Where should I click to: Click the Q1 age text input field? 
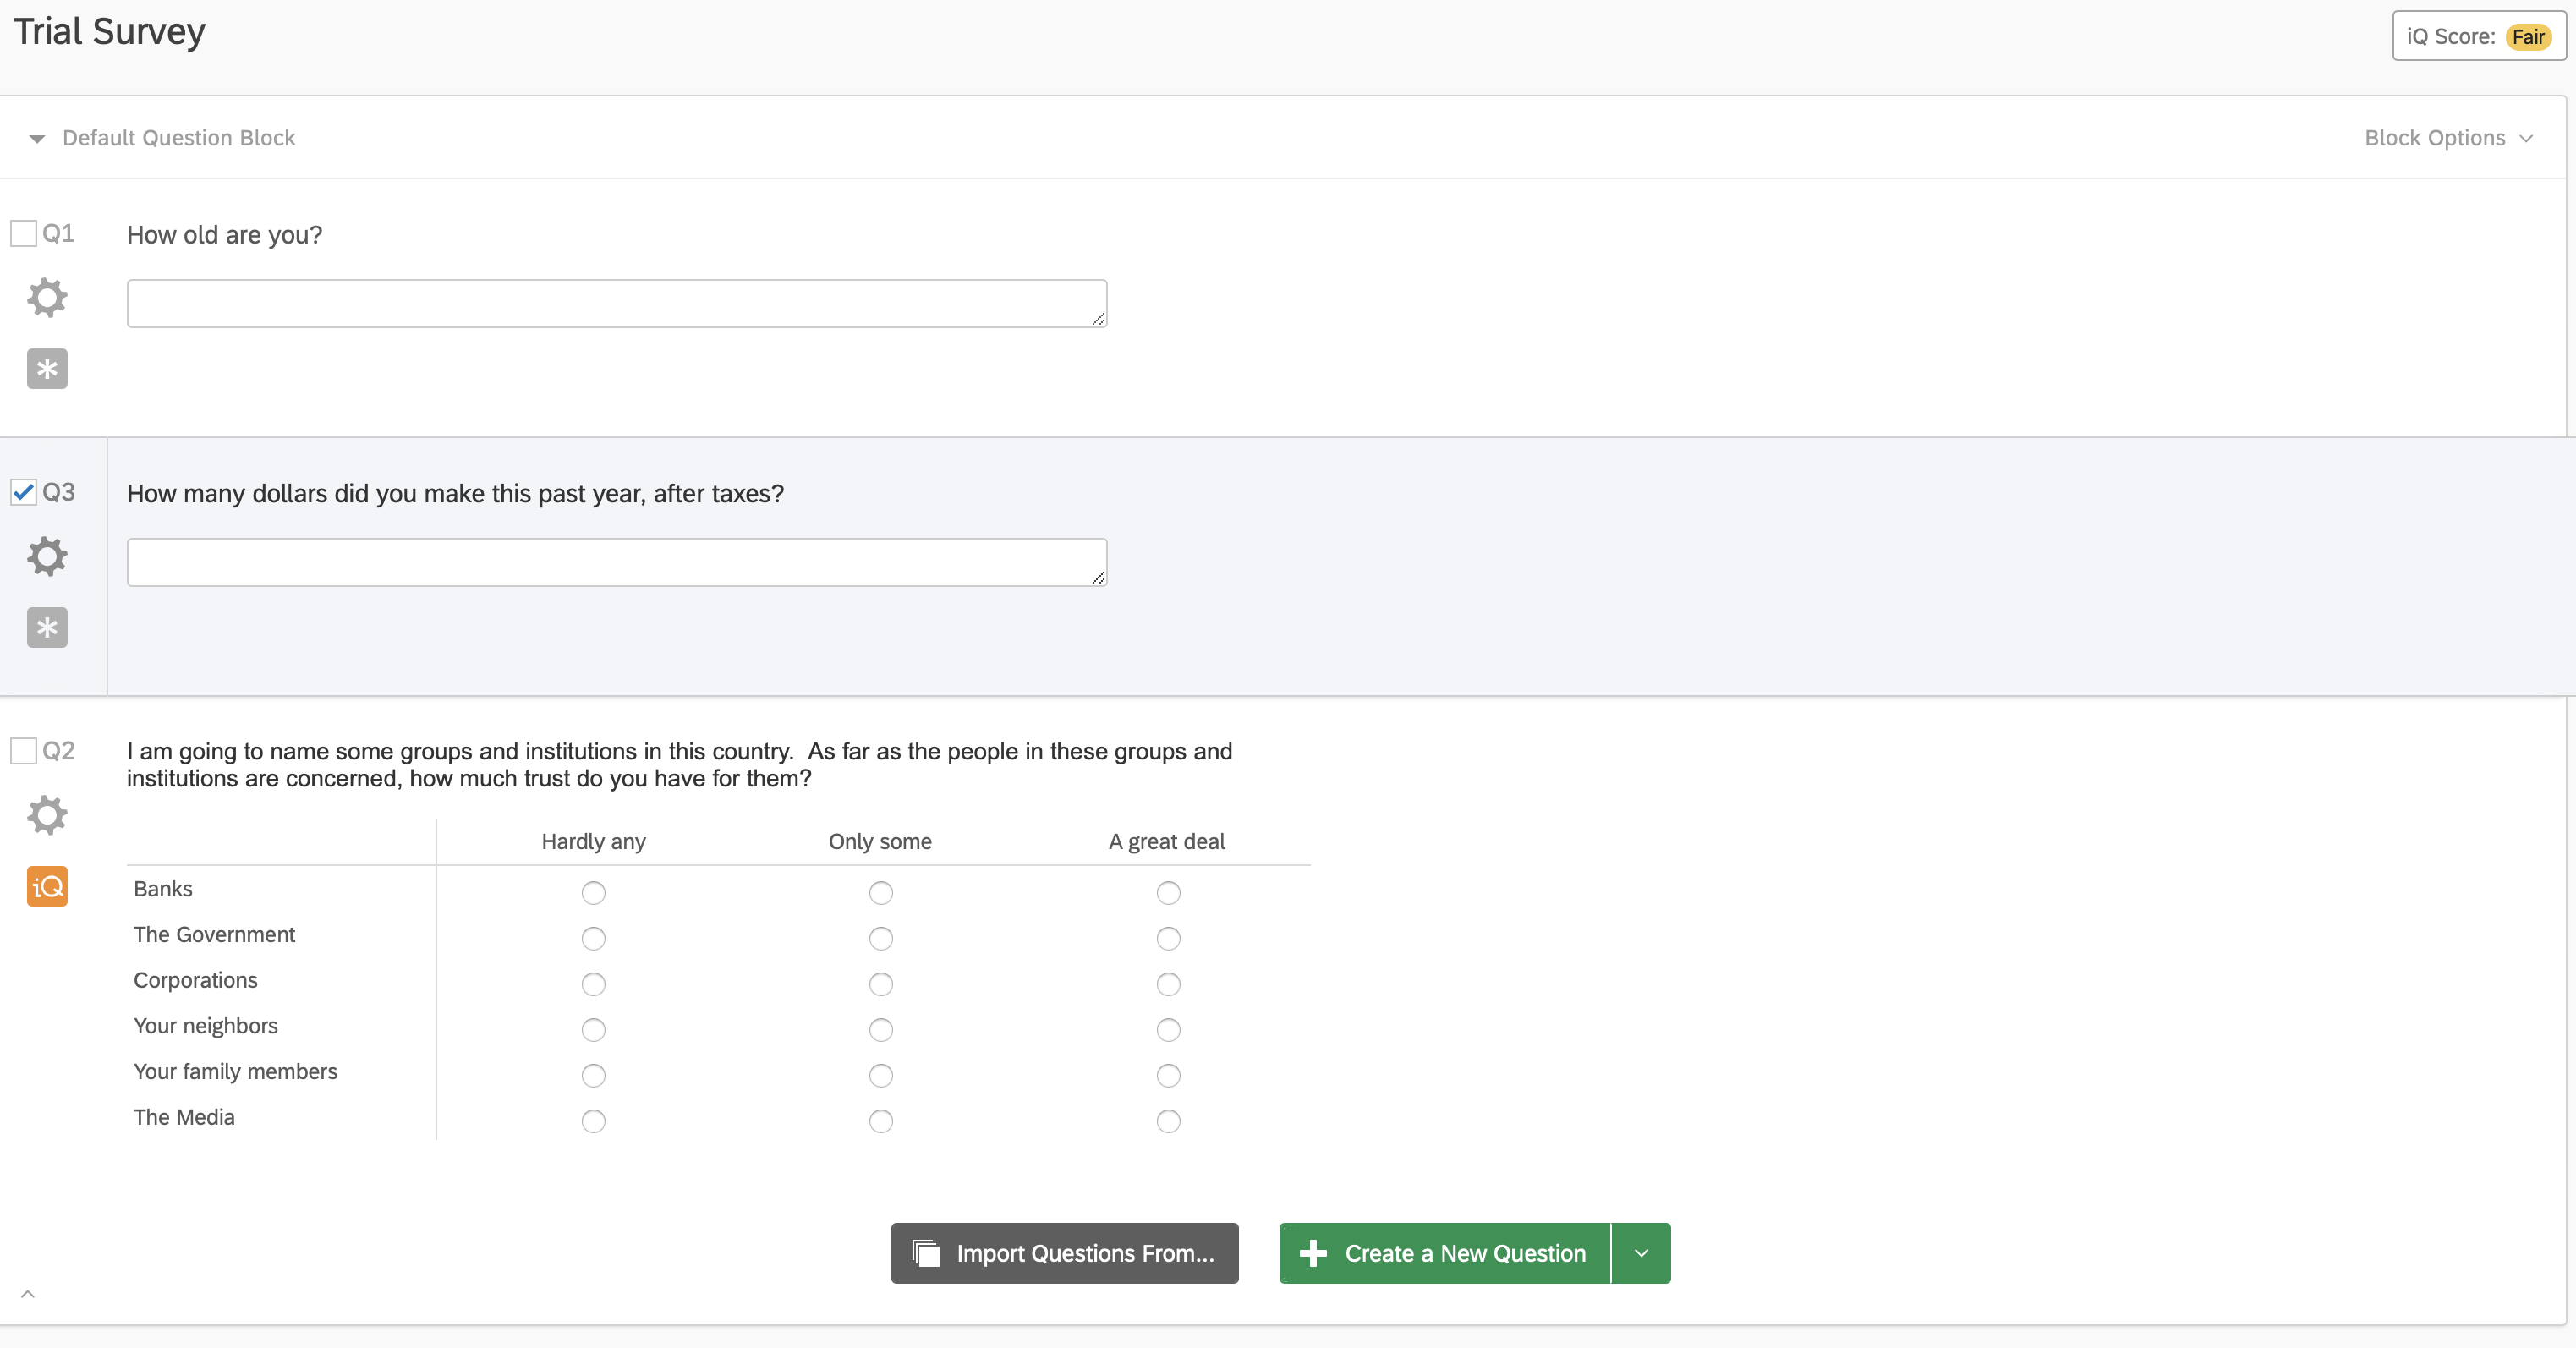pos(616,304)
